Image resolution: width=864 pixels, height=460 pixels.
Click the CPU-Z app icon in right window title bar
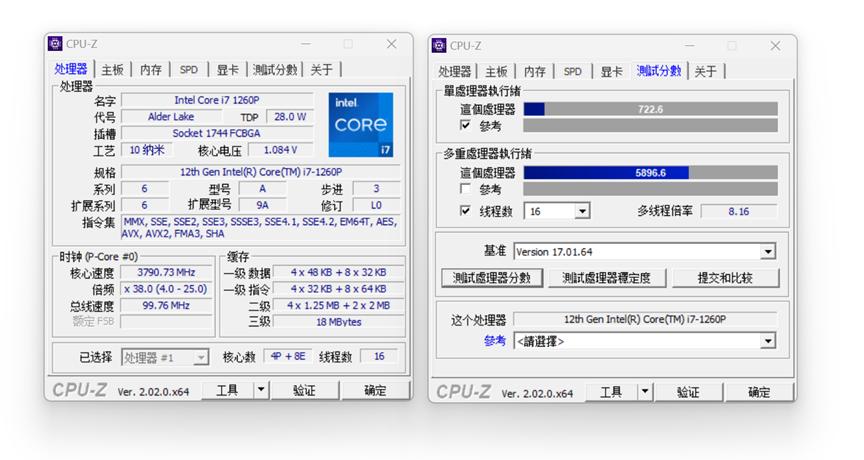[439, 45]
